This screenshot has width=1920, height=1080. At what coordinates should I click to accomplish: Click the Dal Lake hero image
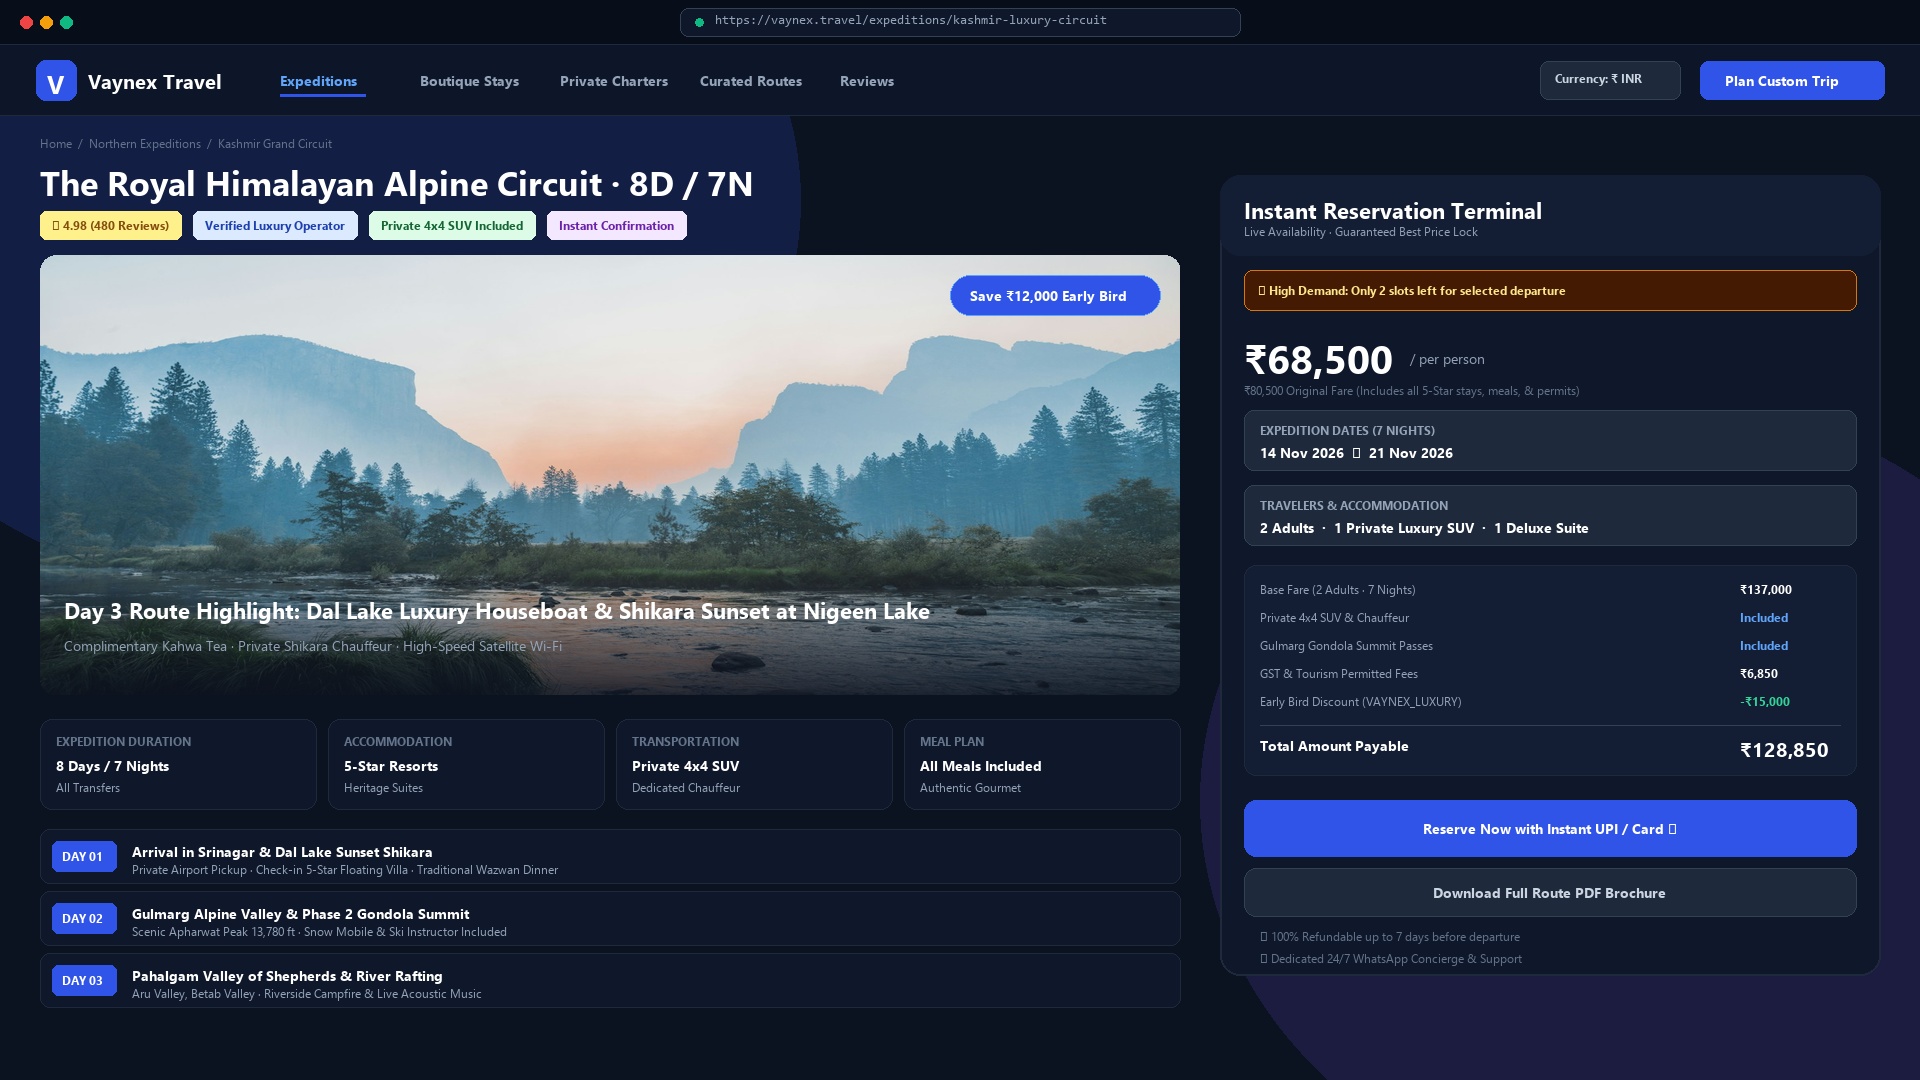(610, 475)
